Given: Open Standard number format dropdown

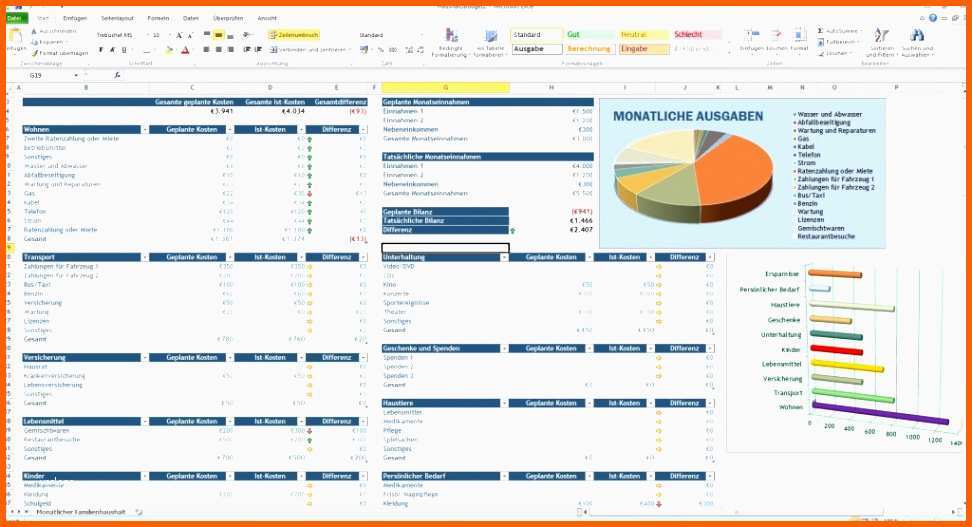Looking at the screenshot, I should (423, 35).
